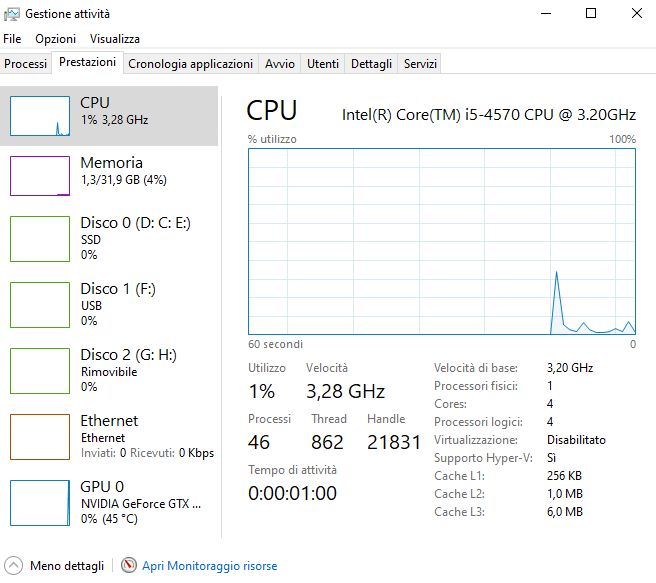Select the Memoria mini graph in sidebar
This screenshot has height=583, width=656.
pyautogui.click(x=40, y=176)
